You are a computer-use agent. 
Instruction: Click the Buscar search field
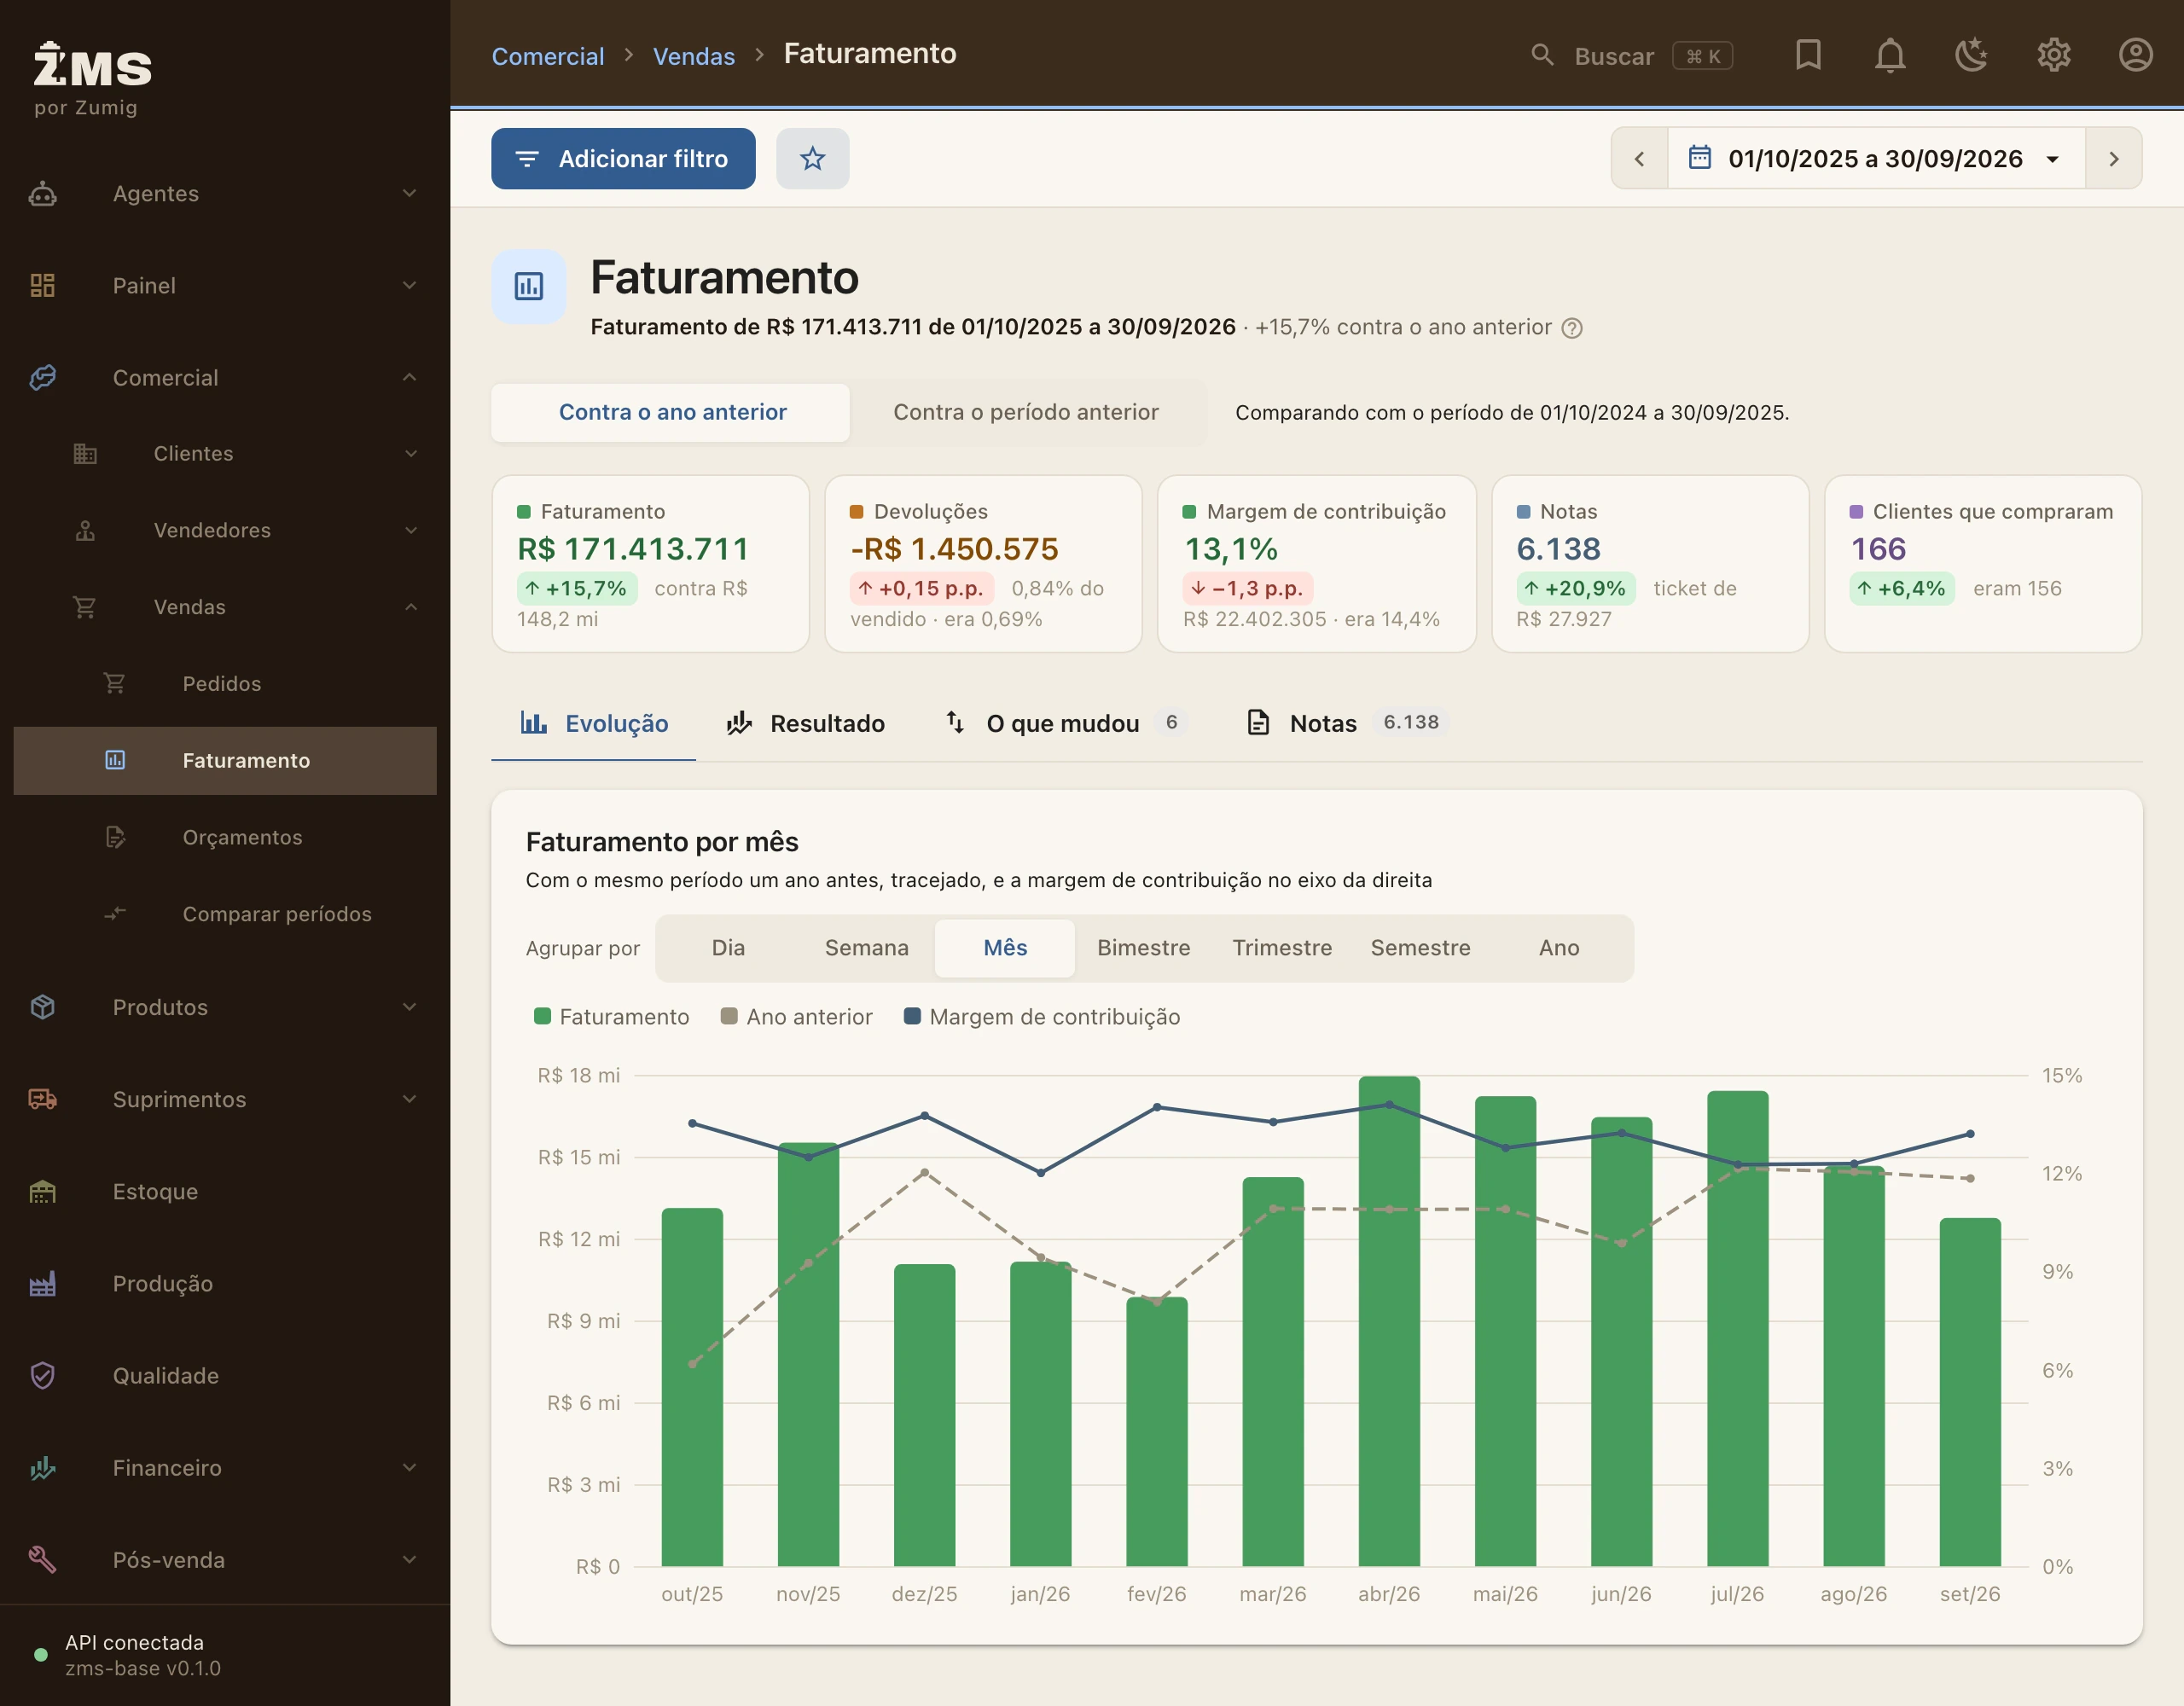(x=1632, y=55)
